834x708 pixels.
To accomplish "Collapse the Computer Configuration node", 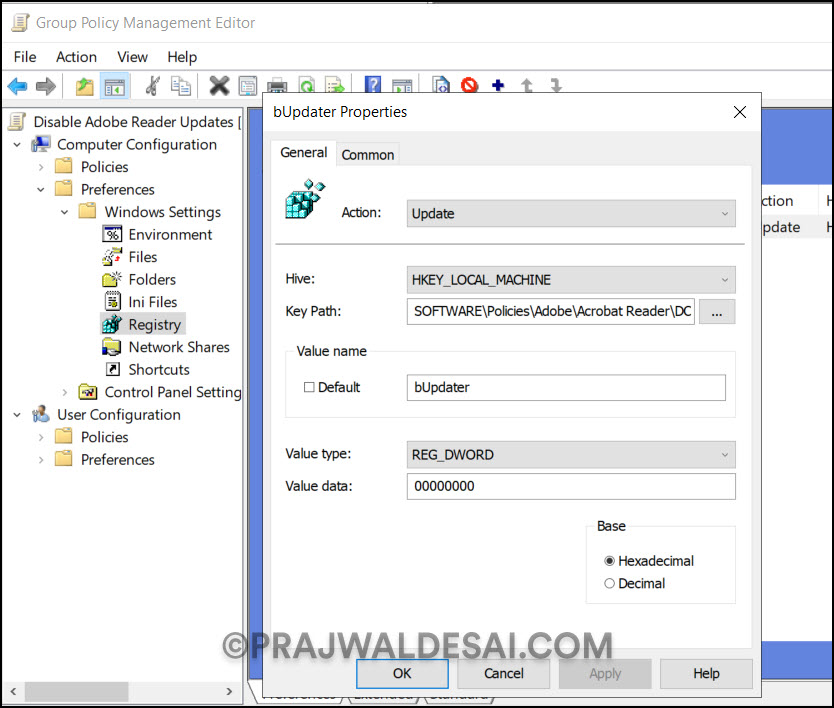I will (17, 145).
